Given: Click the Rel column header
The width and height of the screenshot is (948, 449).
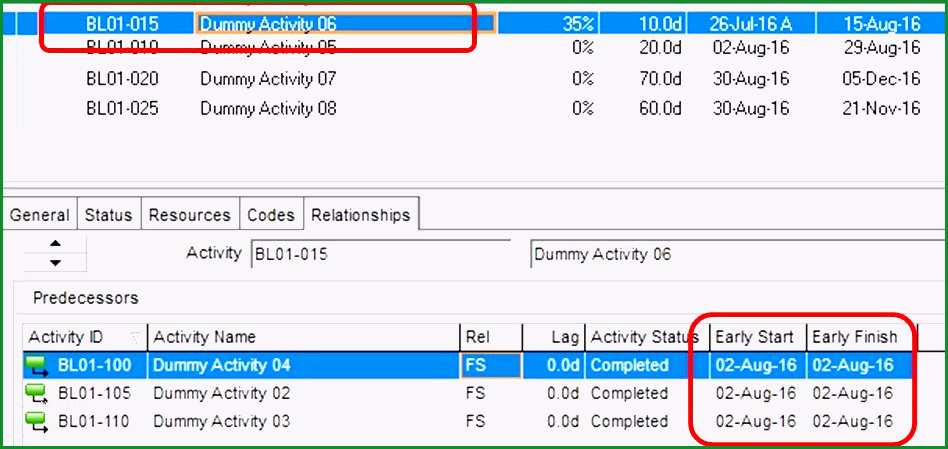Looking at the screenshot, I should (x=491, y=337).
